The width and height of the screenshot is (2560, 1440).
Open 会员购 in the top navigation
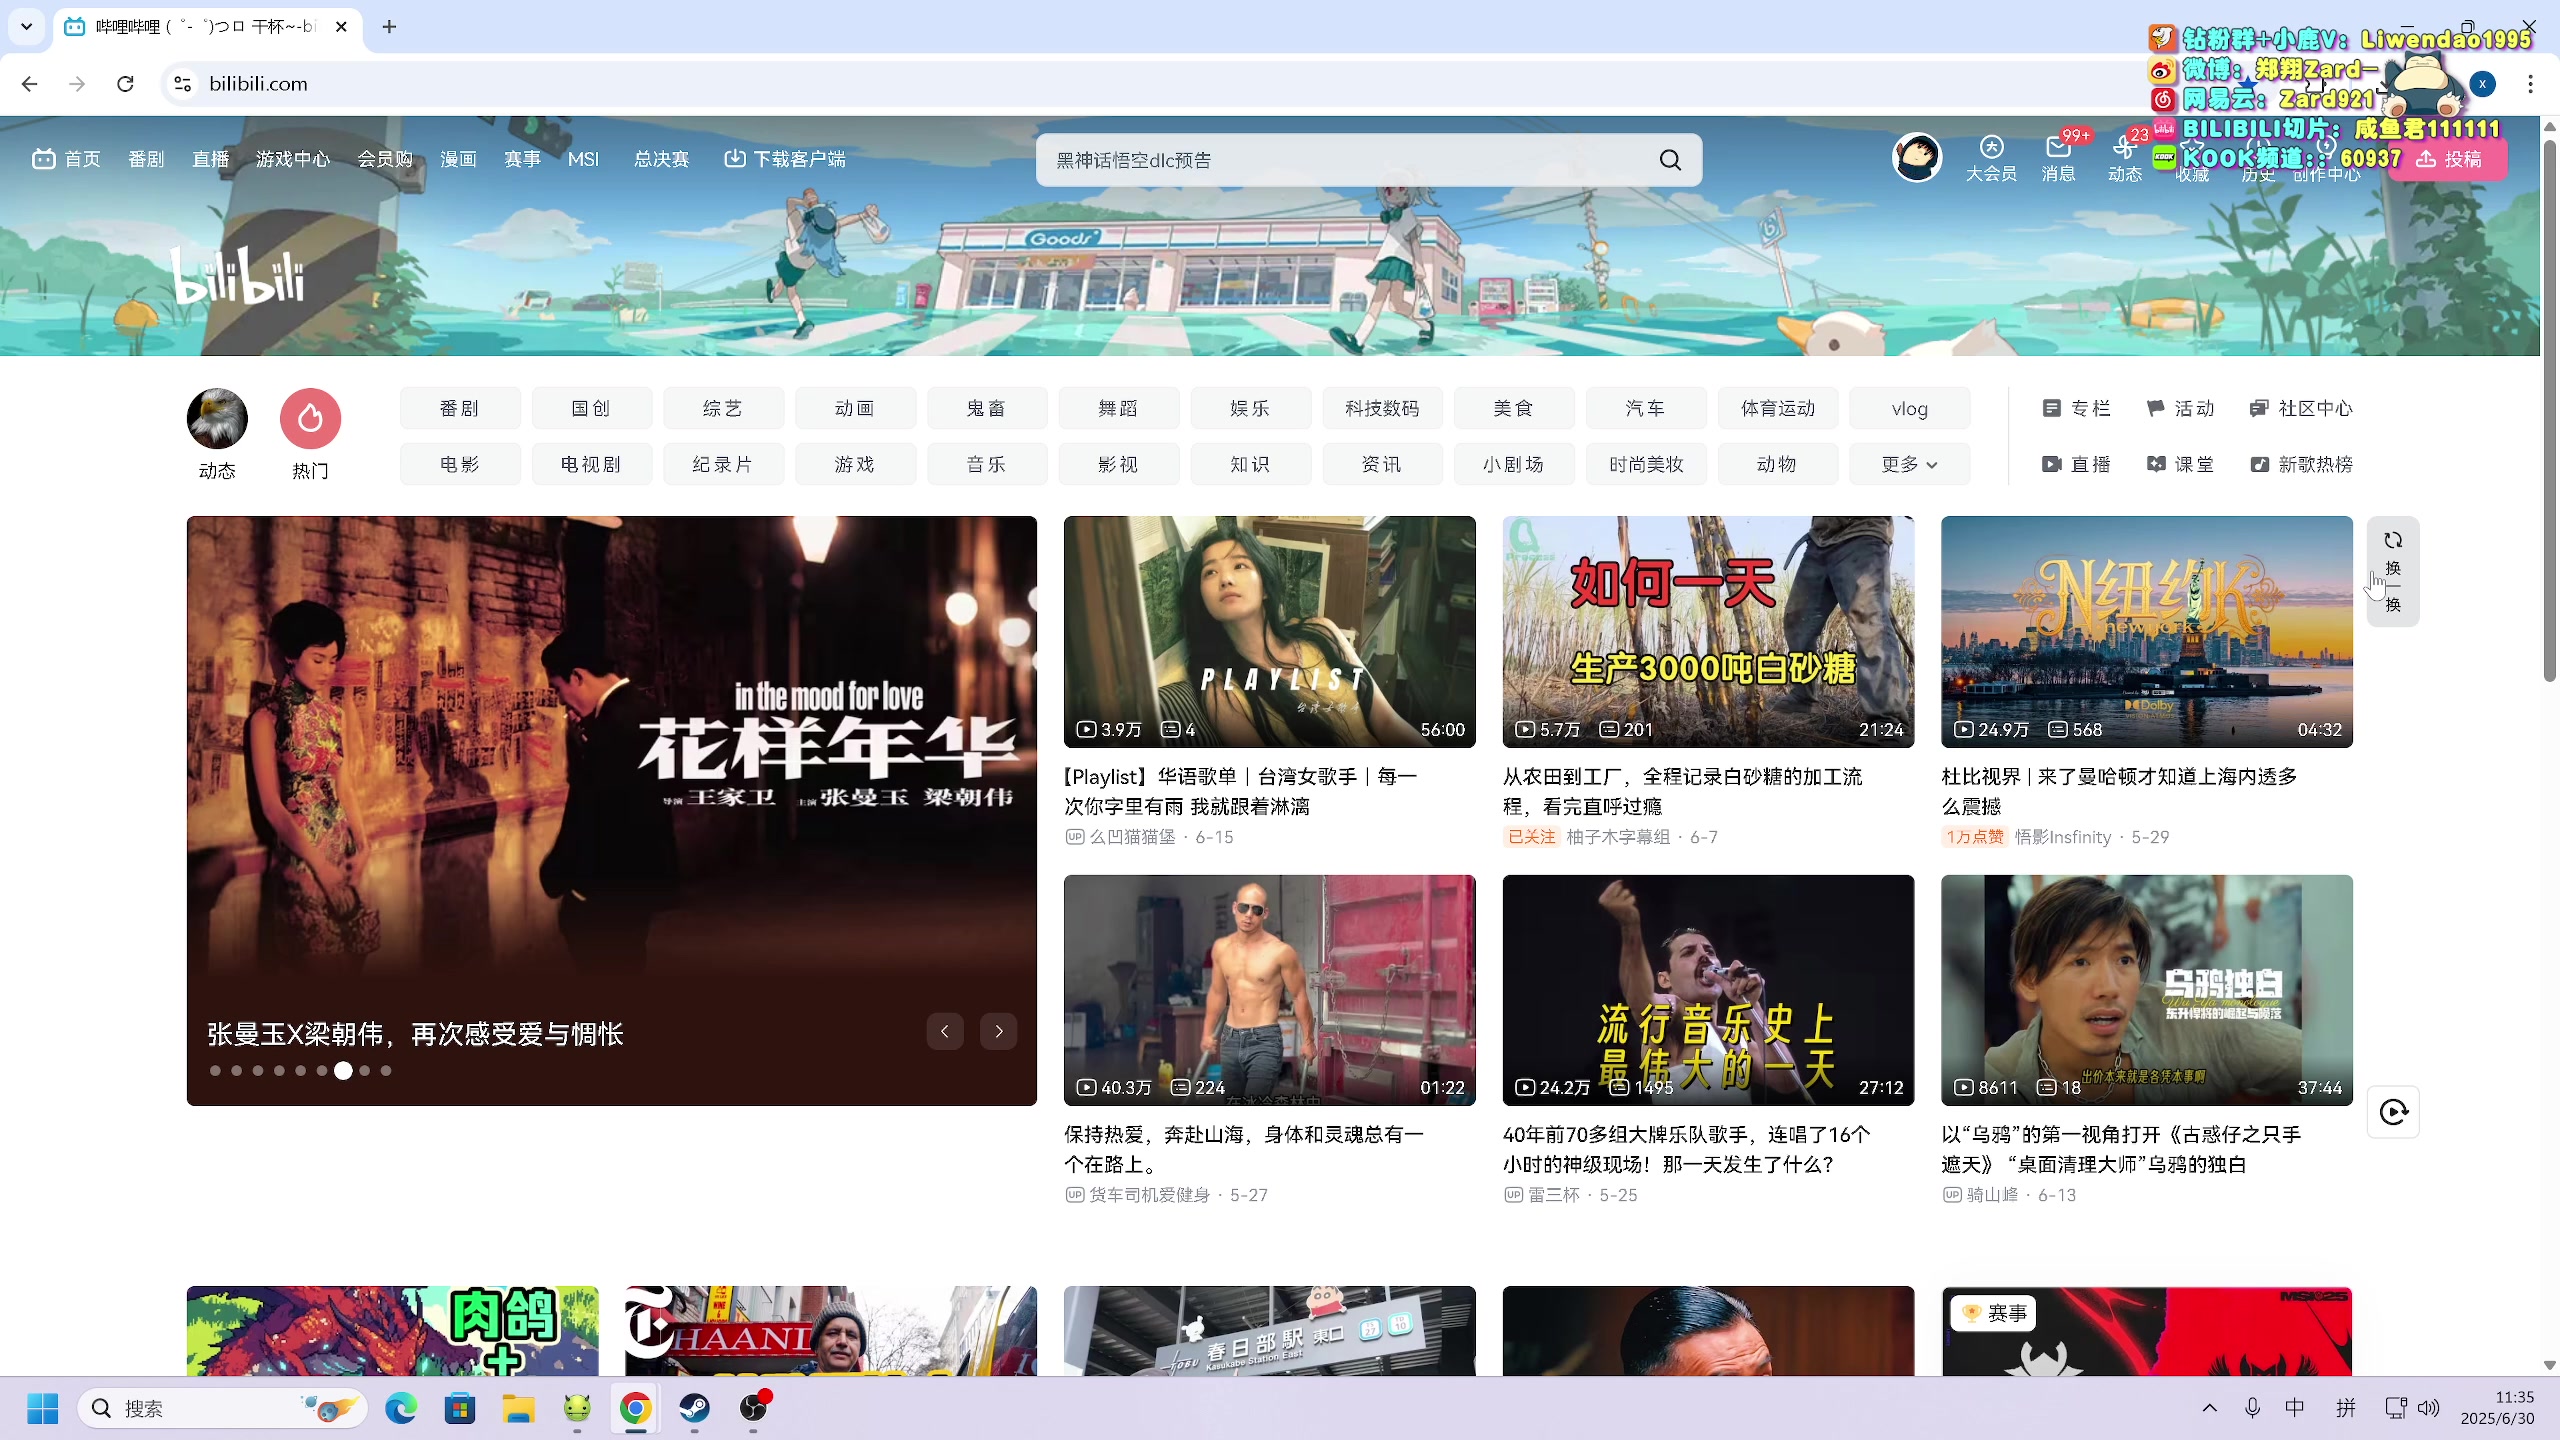(x=385, y=159)
